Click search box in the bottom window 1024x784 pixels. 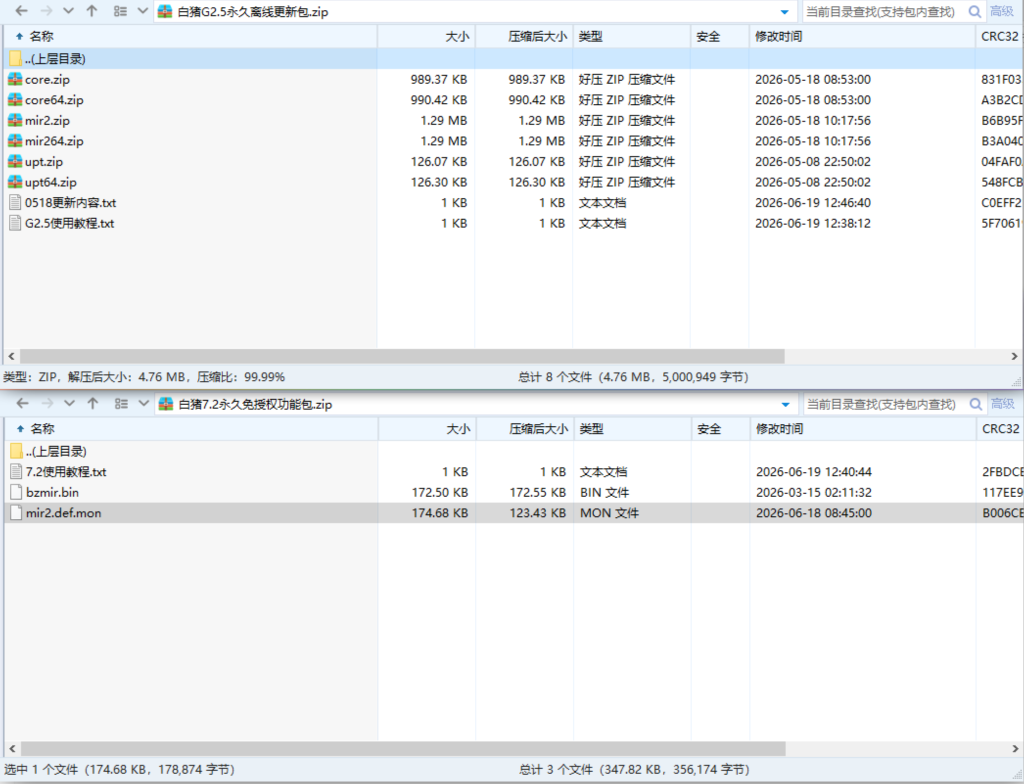[x=884, y=404]
